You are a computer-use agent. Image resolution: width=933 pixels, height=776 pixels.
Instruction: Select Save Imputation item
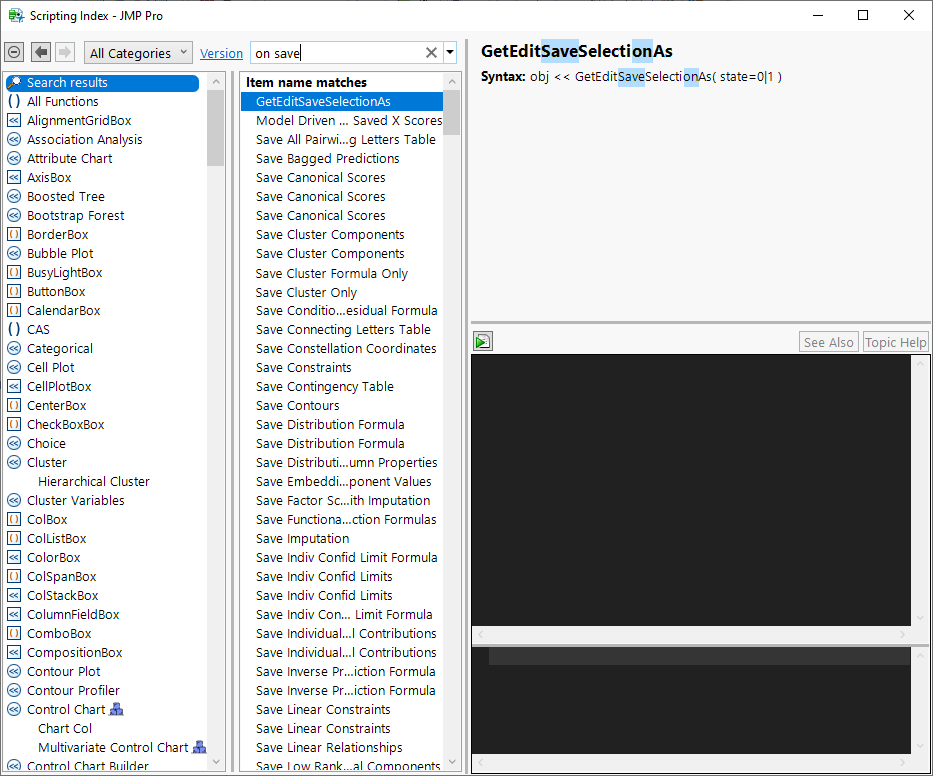point(302,538)
